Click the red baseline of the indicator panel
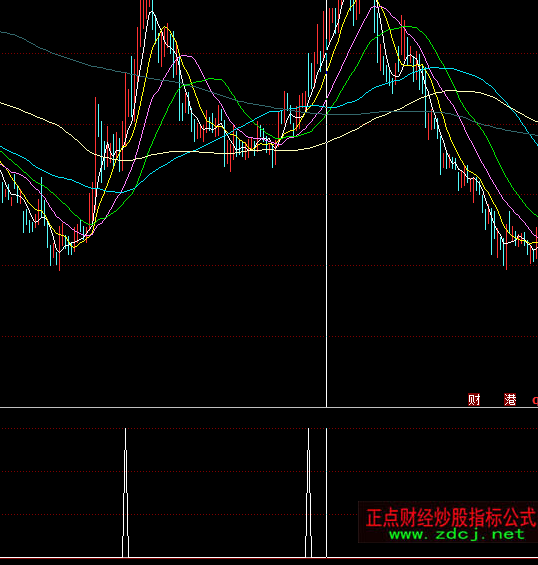This screenshot has height=565, width=538. coord(269,558)
